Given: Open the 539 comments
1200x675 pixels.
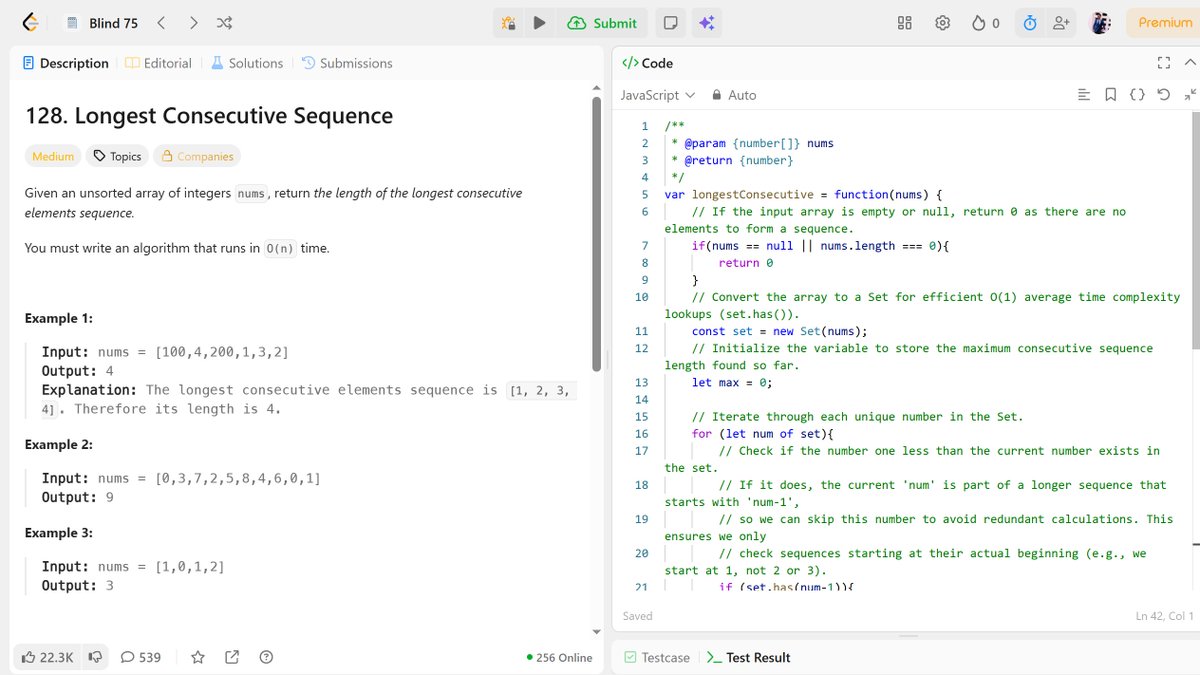Looking at the screenshot, I should point(141,657).
